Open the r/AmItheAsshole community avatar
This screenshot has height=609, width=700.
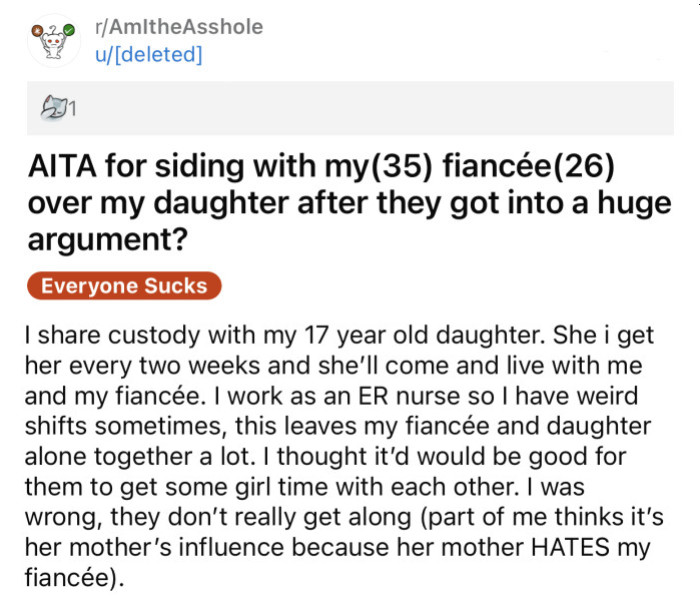(x=53, y=40)
